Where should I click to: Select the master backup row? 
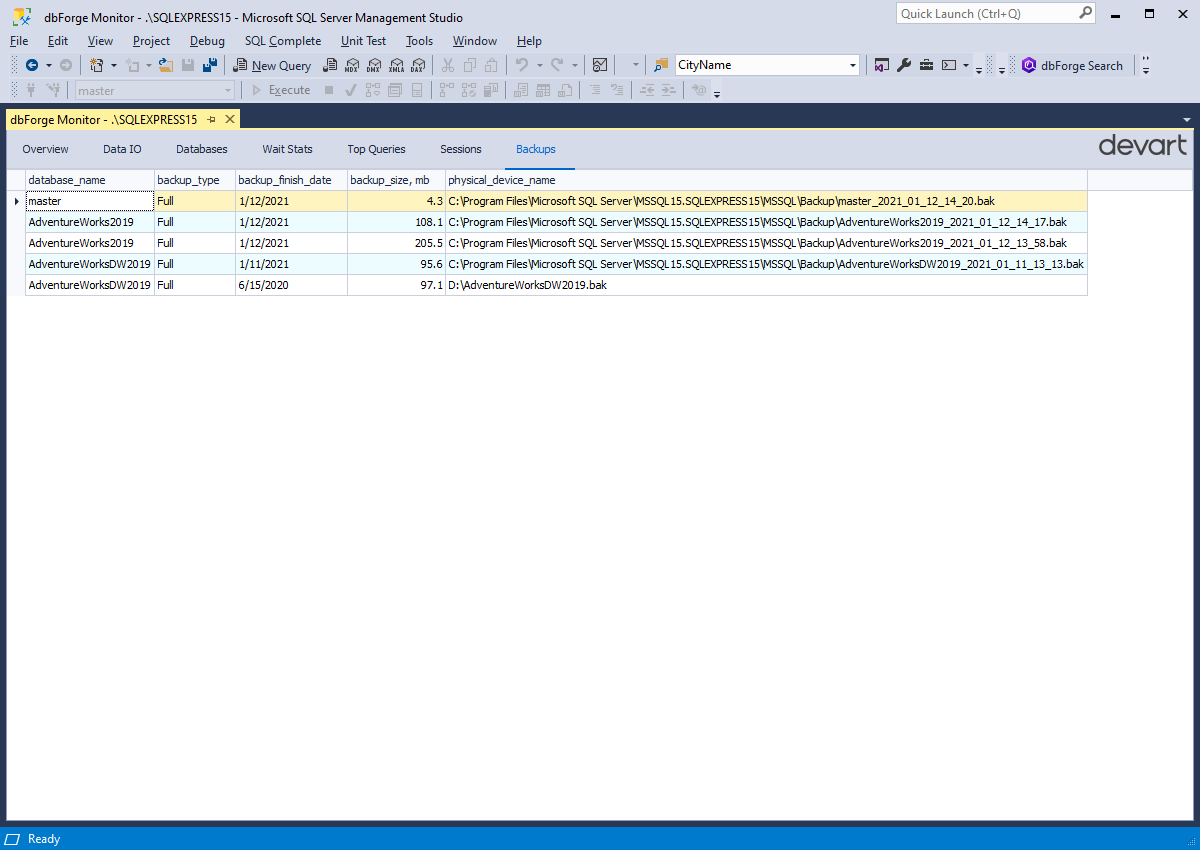90,200
